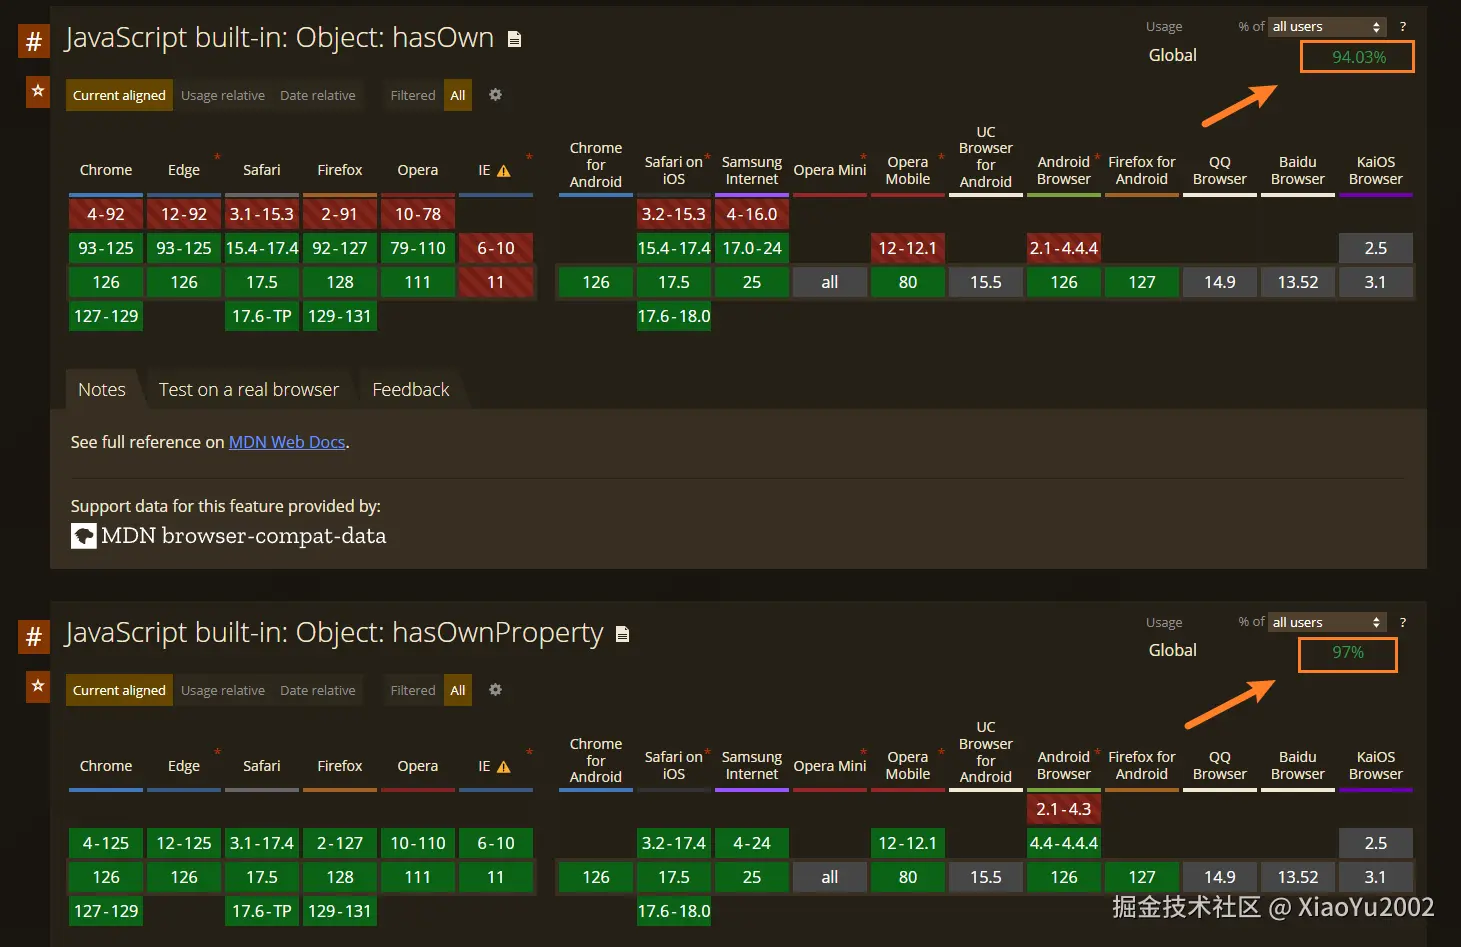Click Chrome 4-125 cell in hasOwnProperty table
This screenshot has width=1461, height=947.
click(x=106, y=843)
